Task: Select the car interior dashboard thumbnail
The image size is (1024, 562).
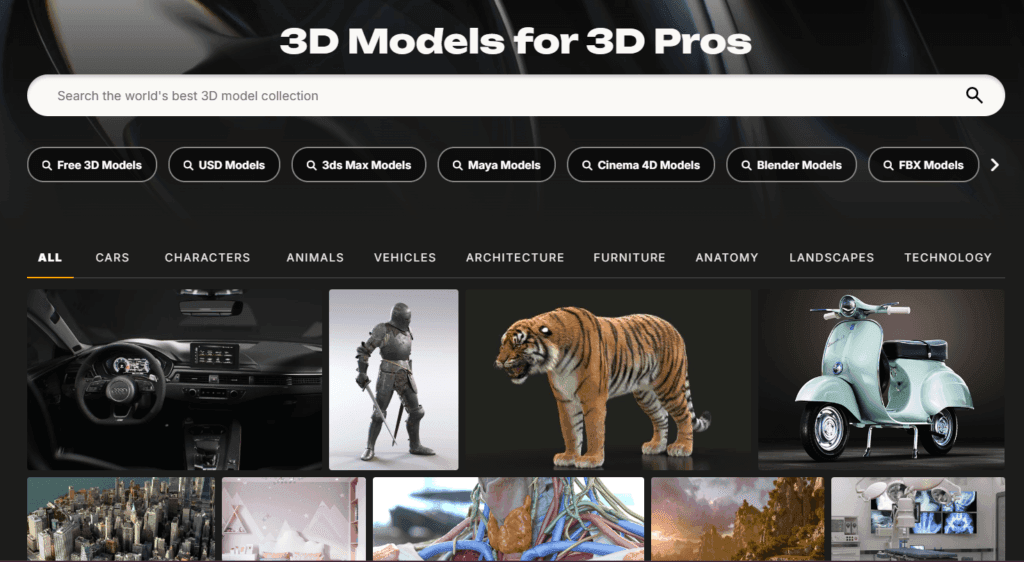Action: coord(175,380)
